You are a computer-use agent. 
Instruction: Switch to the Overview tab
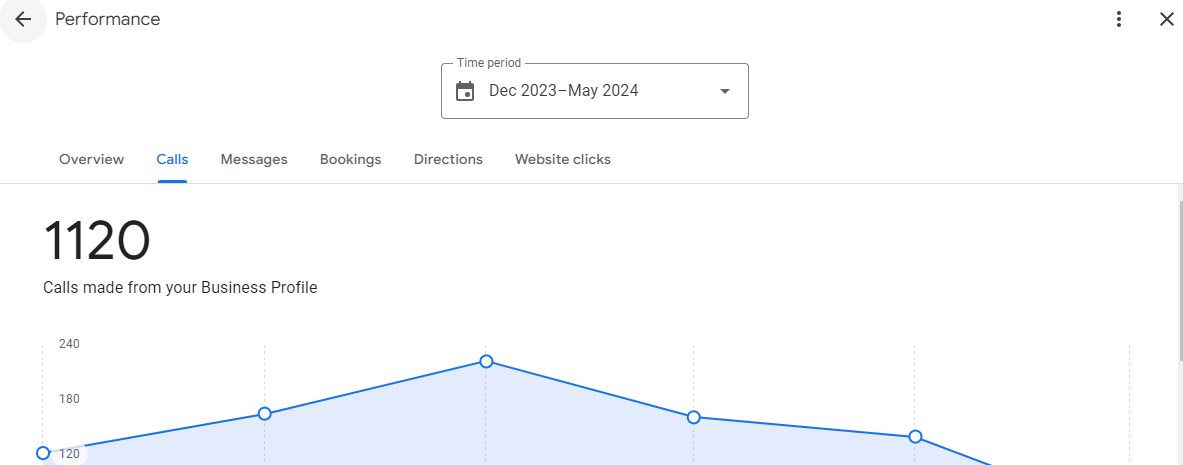coord(91,159)
